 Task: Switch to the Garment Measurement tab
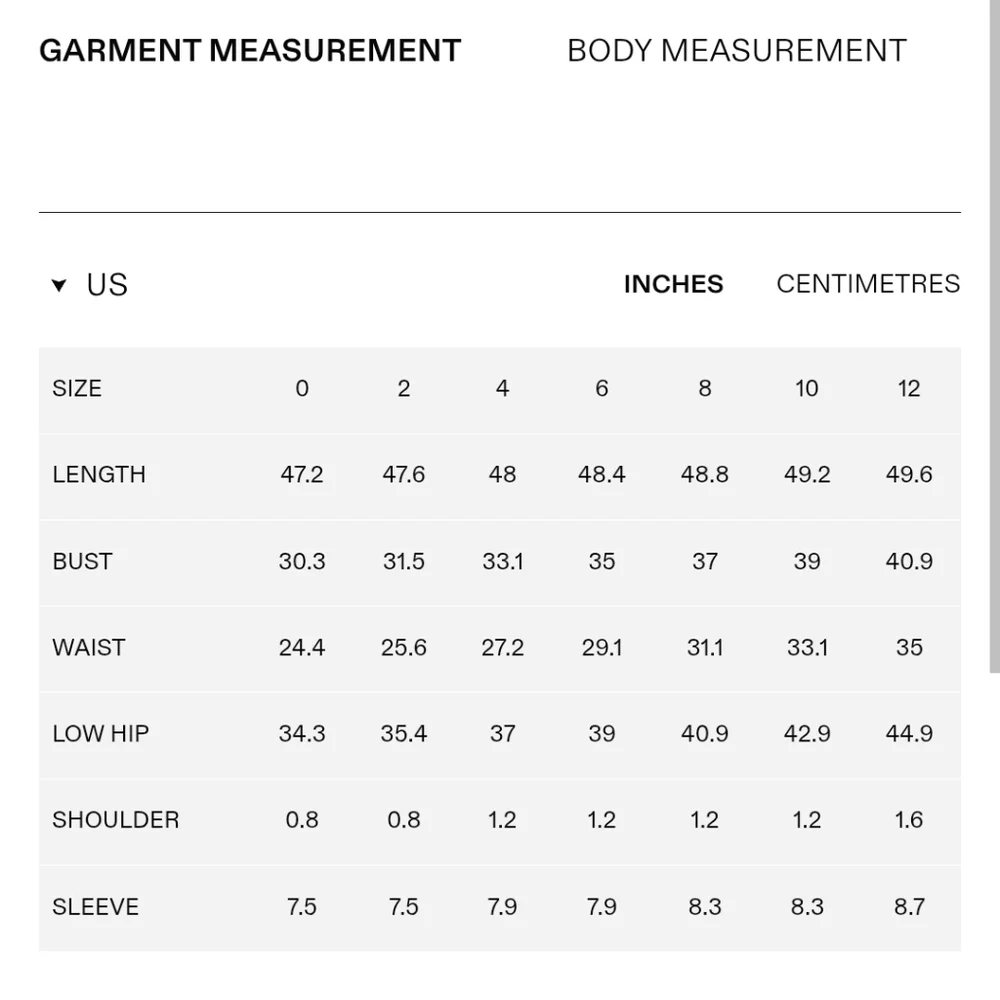pyautogui.click(x=250, y=51)
